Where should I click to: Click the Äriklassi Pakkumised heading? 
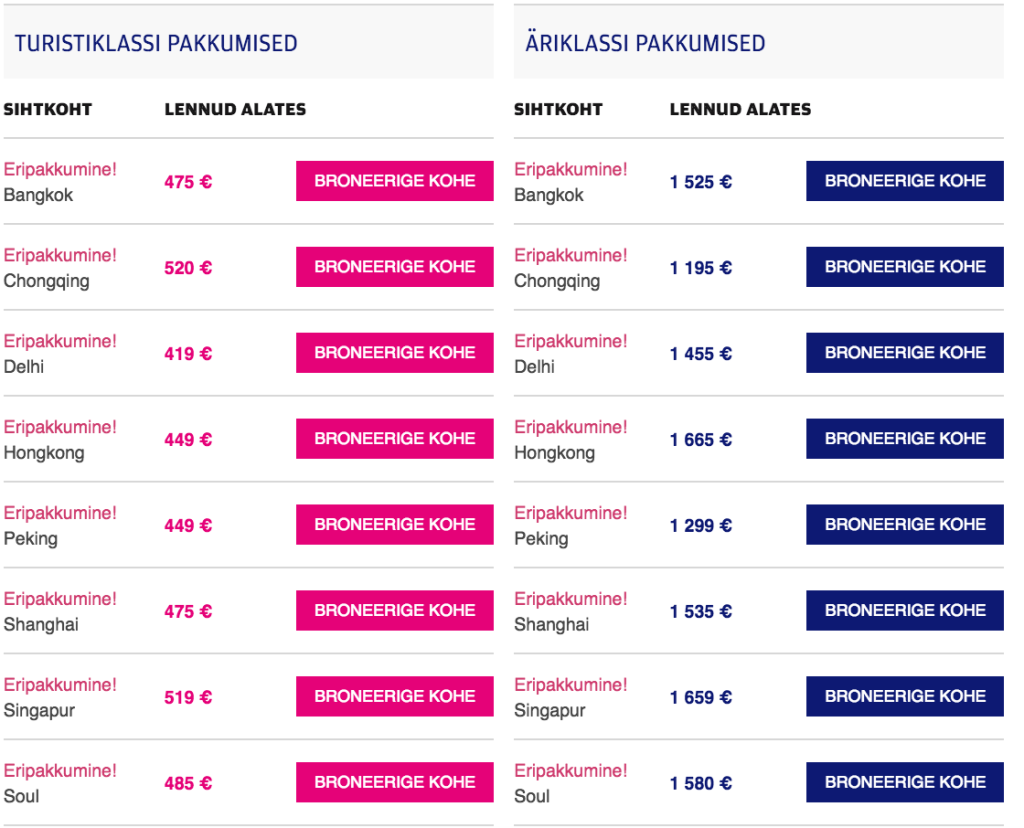645,43
